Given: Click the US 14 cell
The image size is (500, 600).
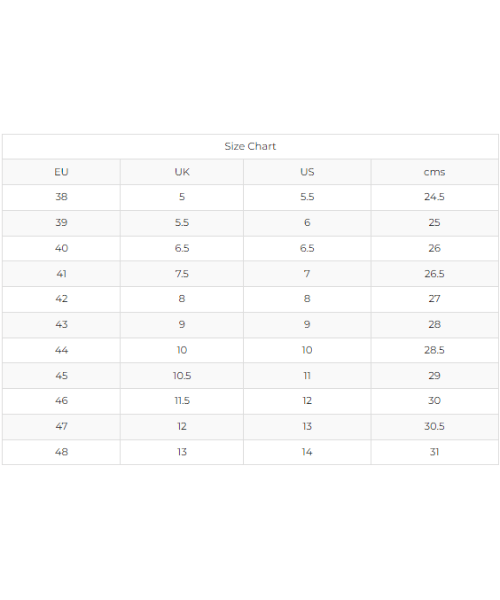Looking at the screenshot, I should 307,452.
